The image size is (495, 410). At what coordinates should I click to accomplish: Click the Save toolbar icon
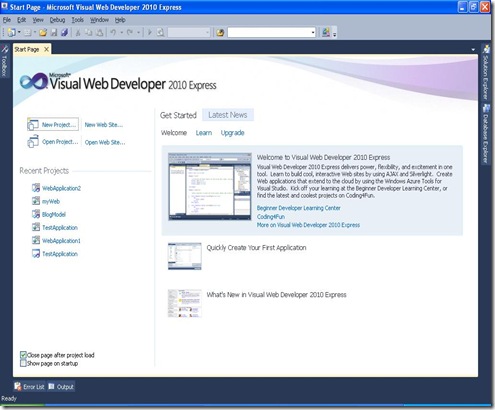pos(54,32)
